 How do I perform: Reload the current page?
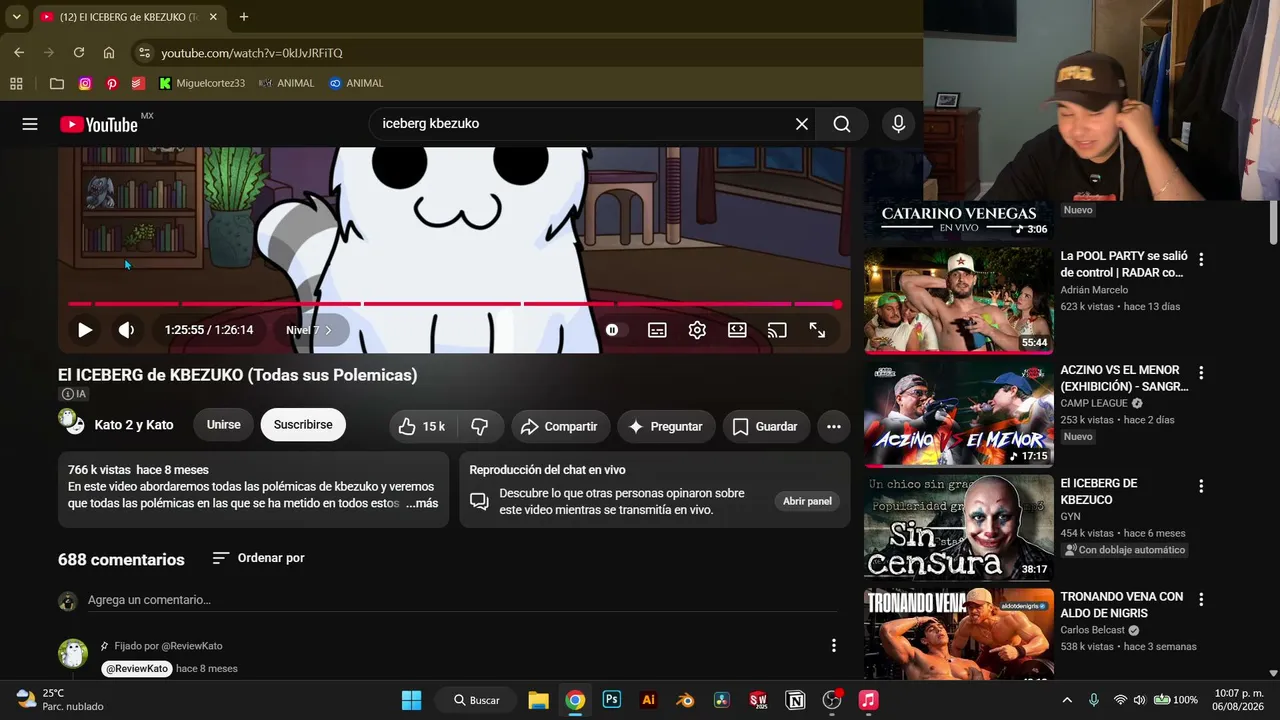[78, 53]
